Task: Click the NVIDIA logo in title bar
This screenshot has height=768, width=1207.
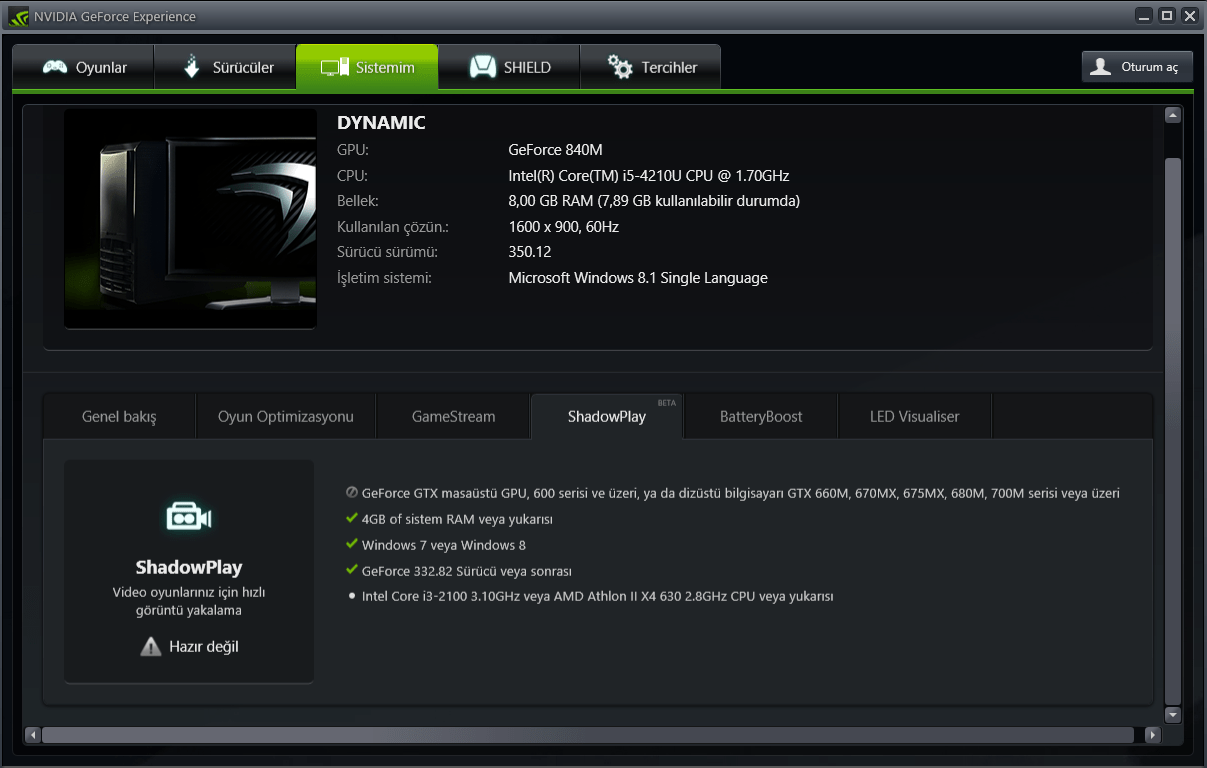Action: (18, 16)
